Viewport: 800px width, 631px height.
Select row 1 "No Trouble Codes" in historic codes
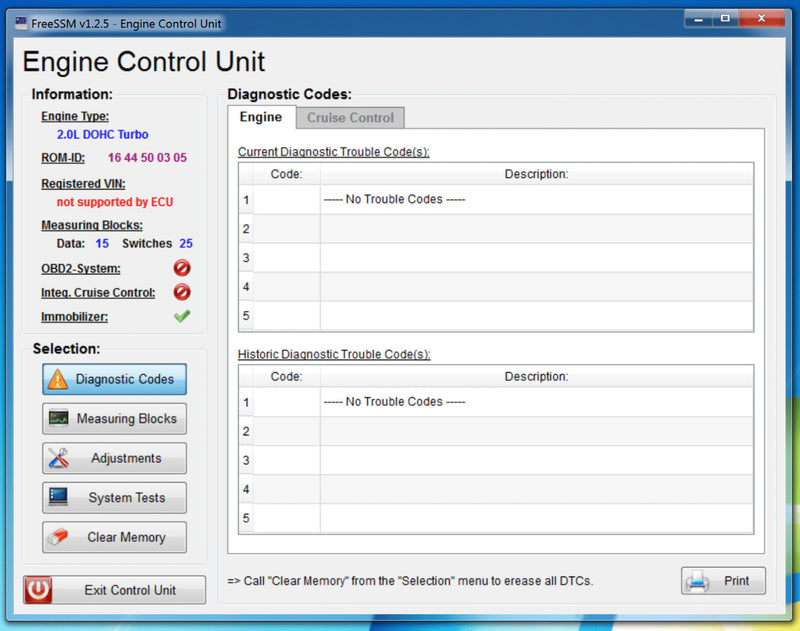pyautogui.click(x=503, y=402)
